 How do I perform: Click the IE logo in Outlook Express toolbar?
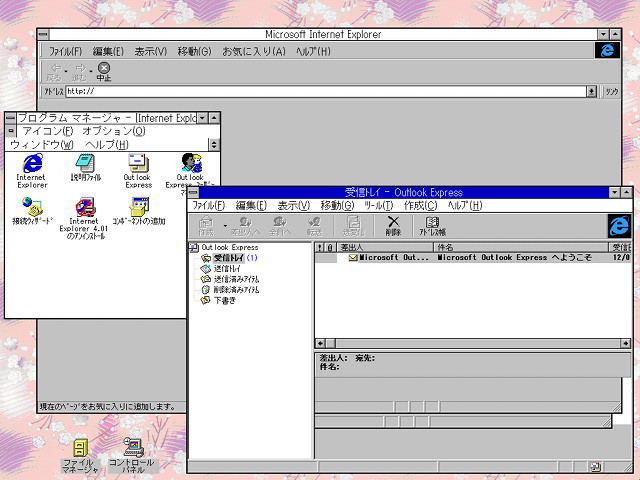tap(619, 226)
